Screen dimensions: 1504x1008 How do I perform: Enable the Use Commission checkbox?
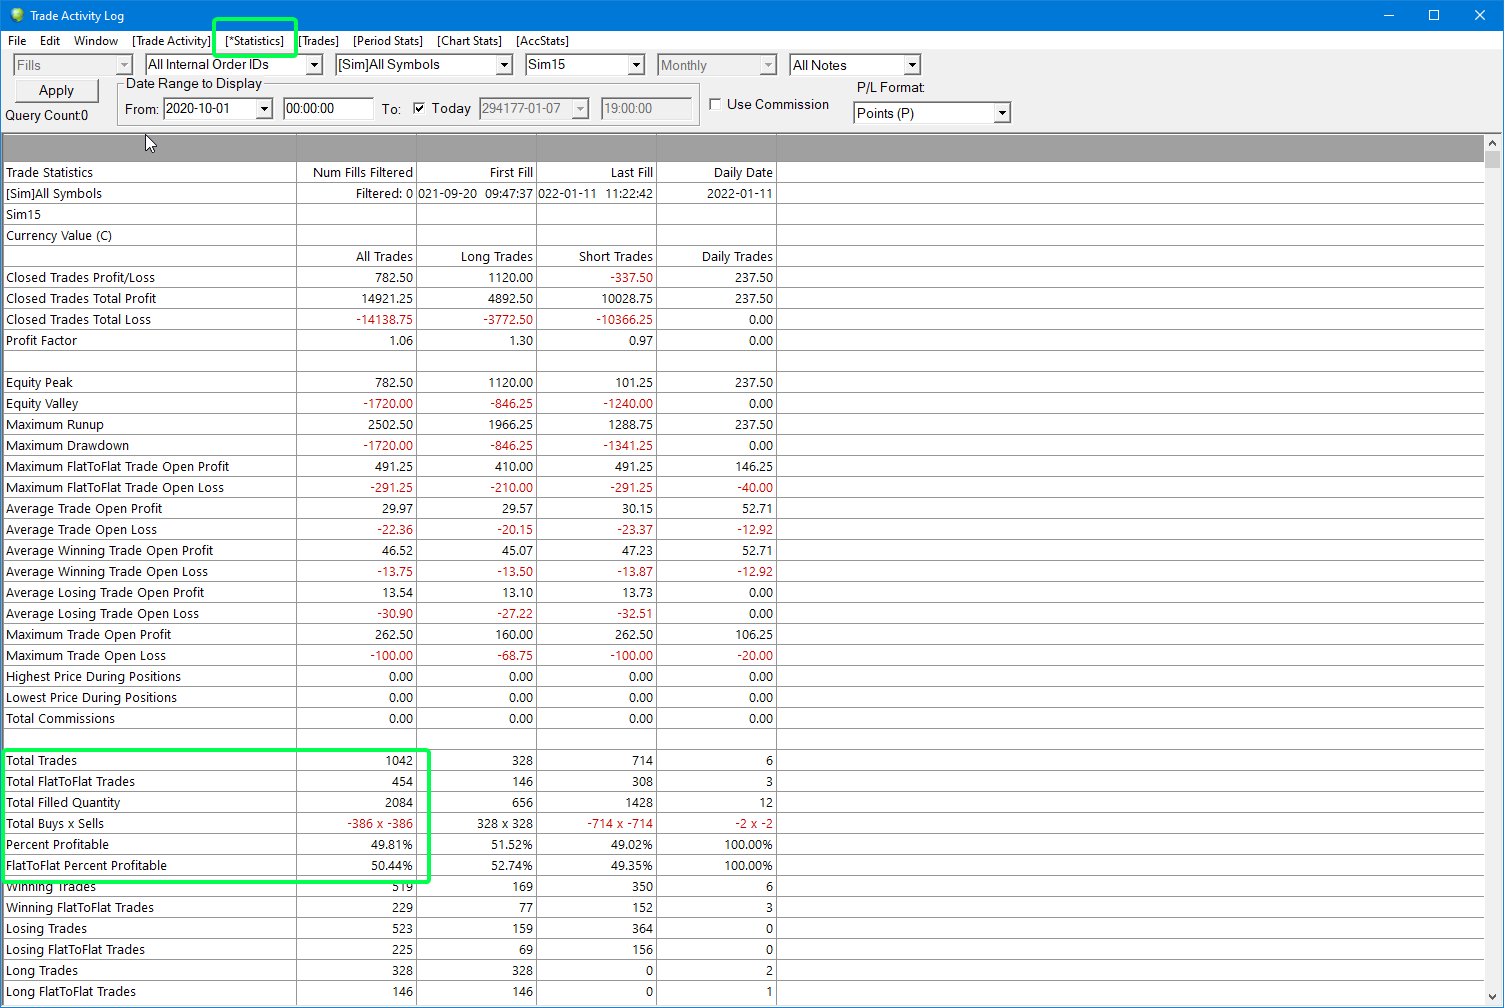tap(715, 104)
